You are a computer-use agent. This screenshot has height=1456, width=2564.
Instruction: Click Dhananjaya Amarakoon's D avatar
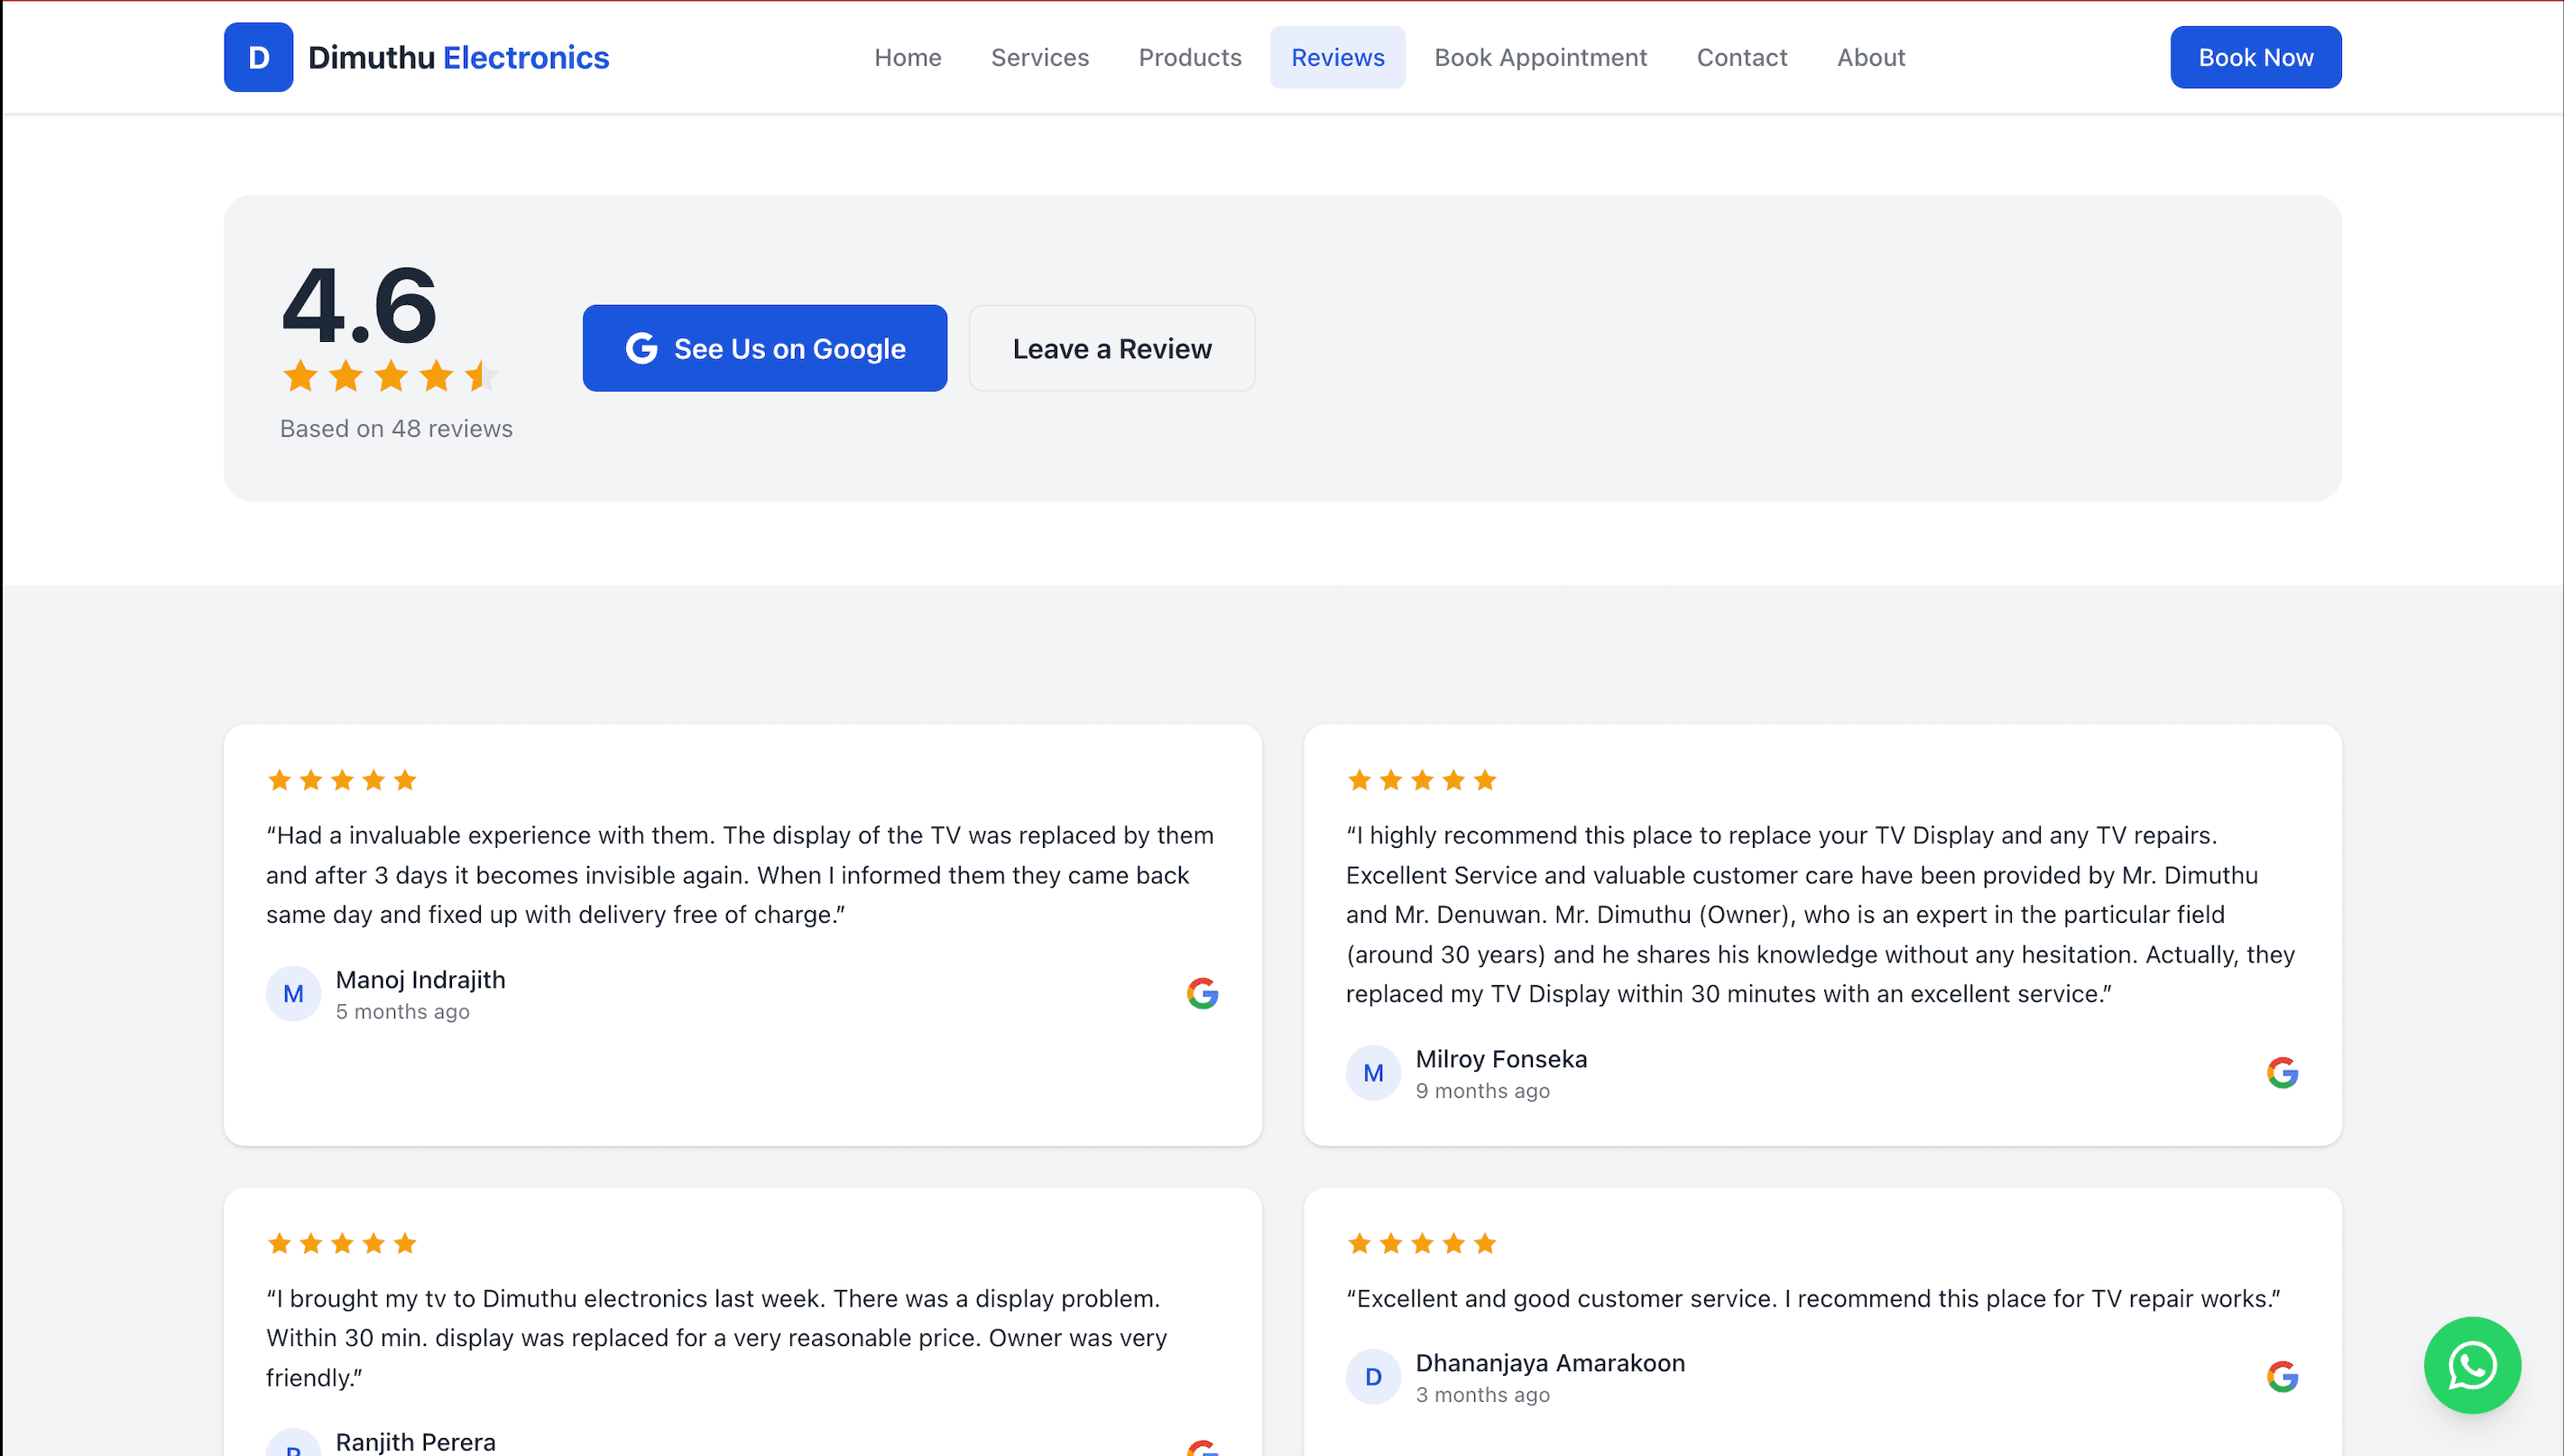[x=1373, y=1376]
